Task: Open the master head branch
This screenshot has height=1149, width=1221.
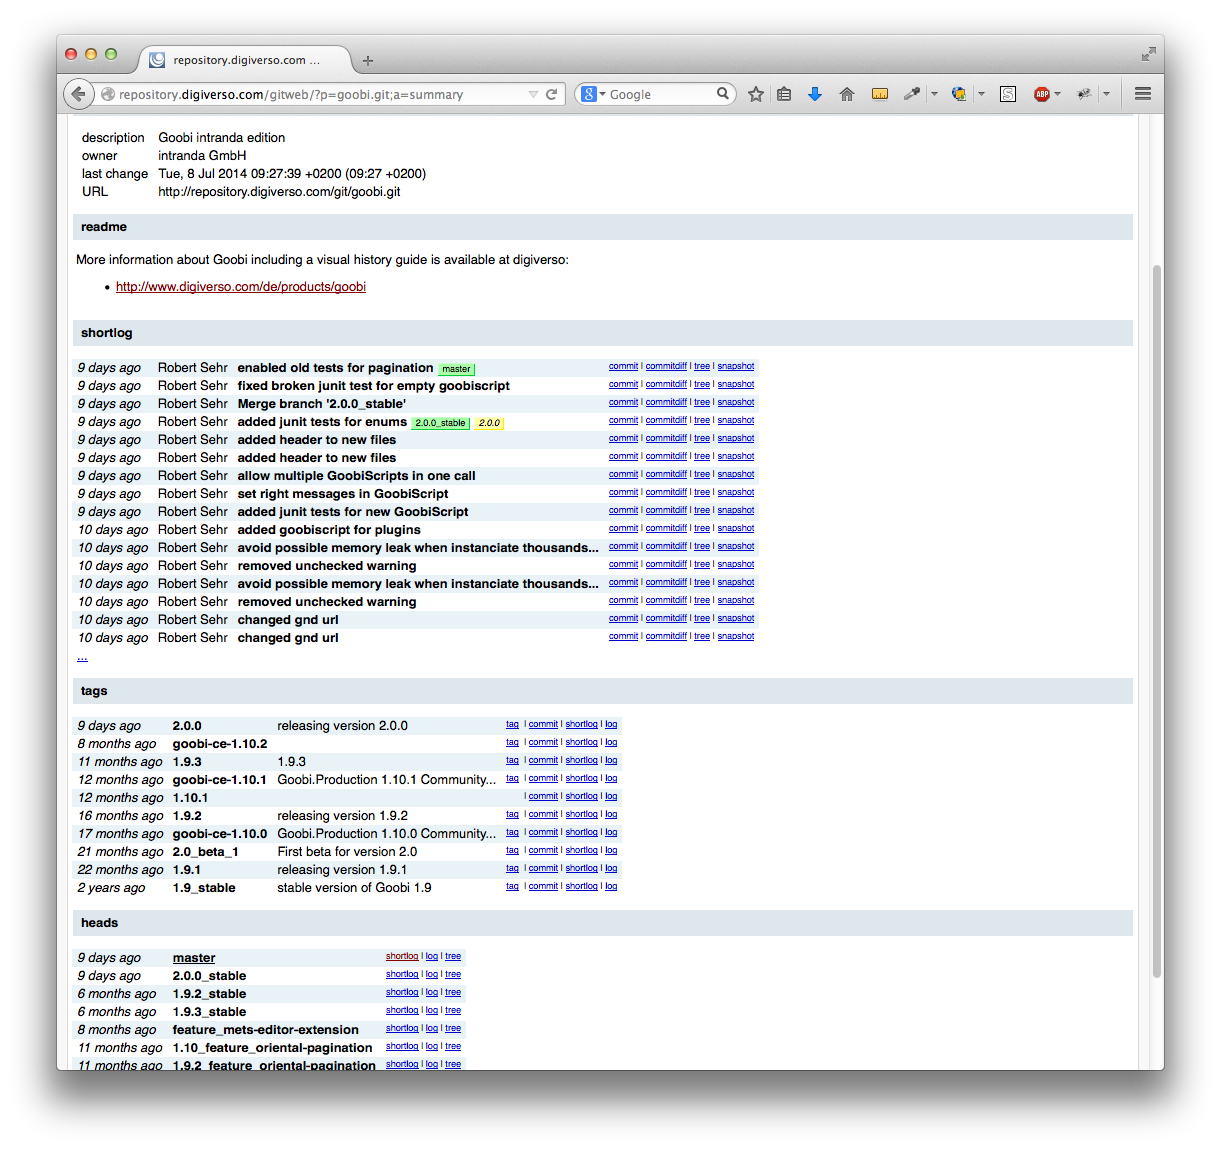Action: (x=194, y=958)
